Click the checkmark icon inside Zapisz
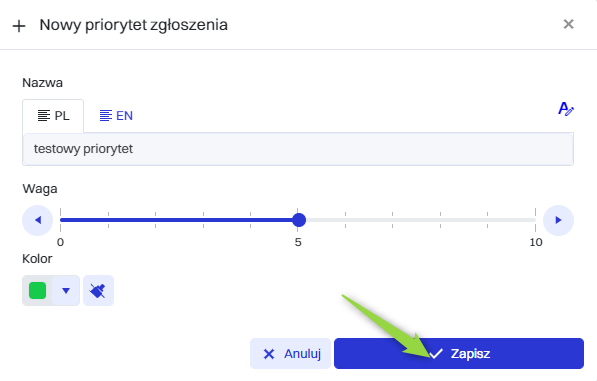597x381 pixels. [436, 354]
